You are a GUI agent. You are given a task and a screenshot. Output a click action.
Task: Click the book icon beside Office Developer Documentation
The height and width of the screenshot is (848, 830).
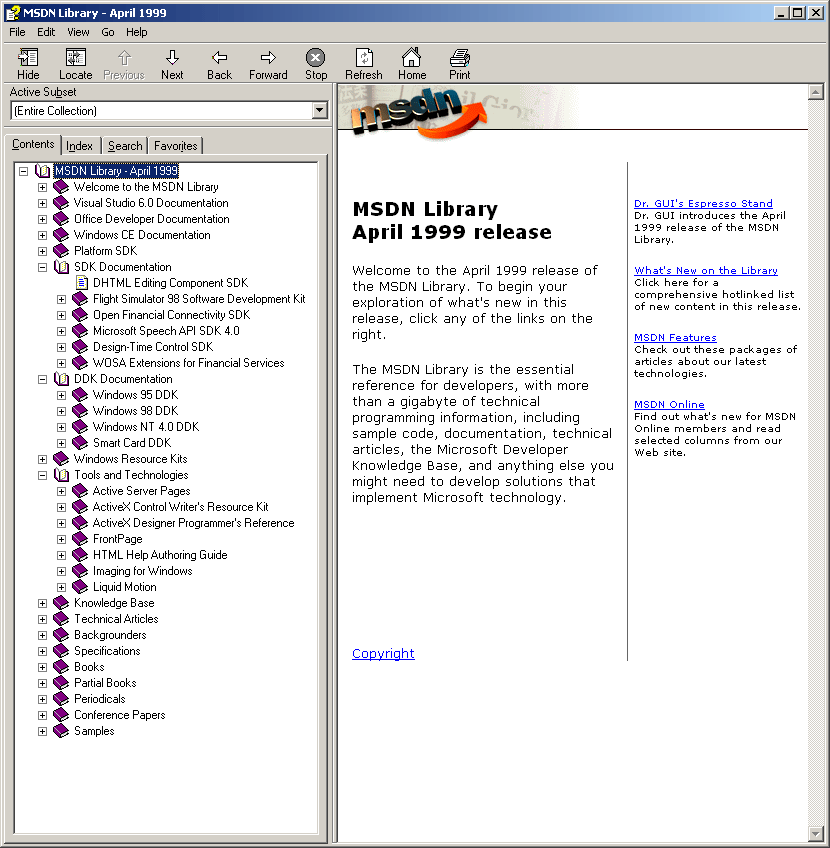(x=62, y=218)
